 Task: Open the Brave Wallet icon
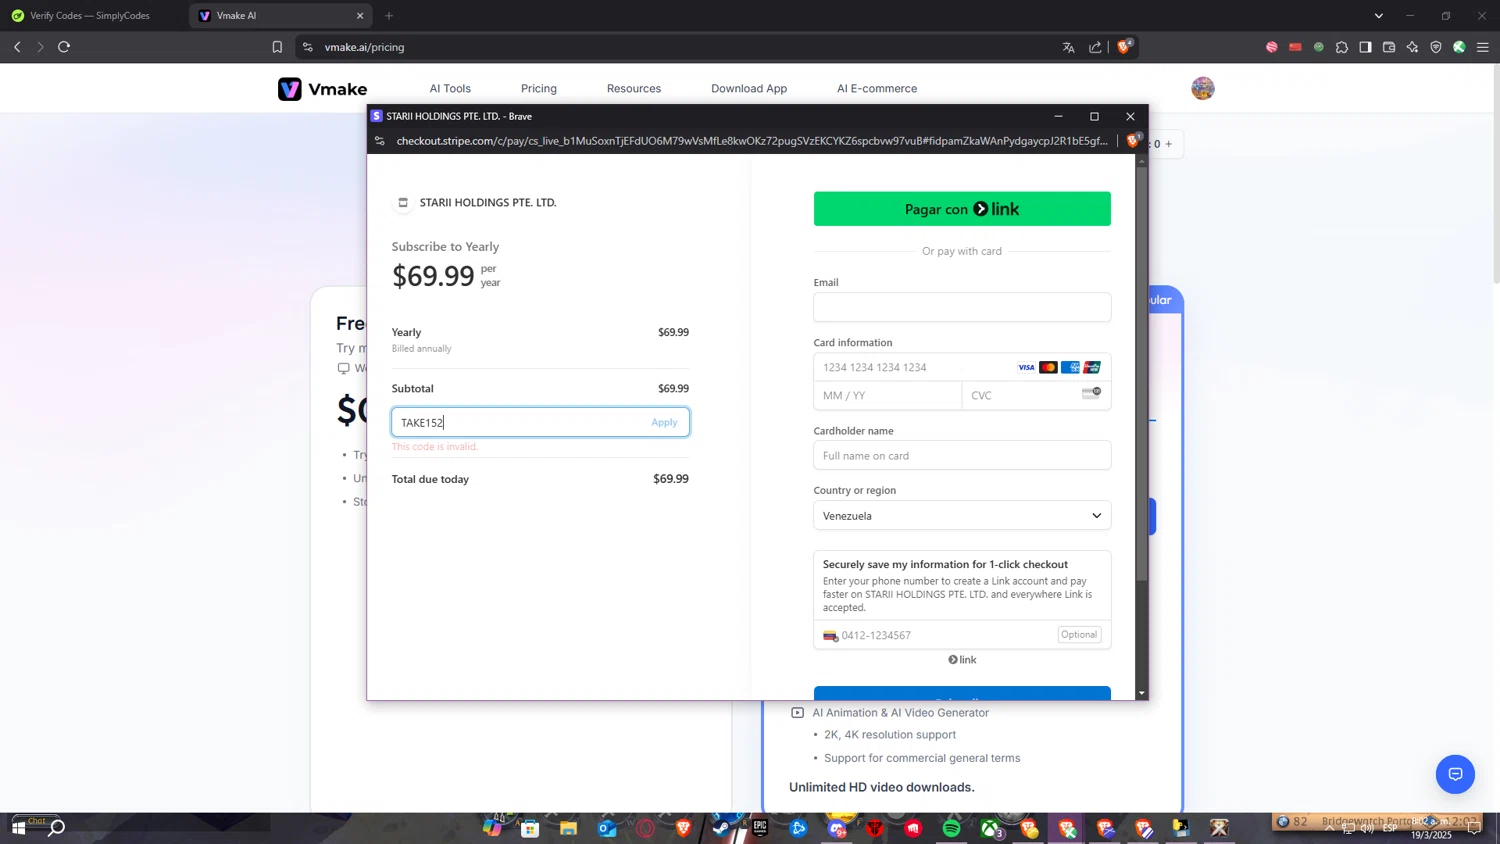pos(1389,47)
